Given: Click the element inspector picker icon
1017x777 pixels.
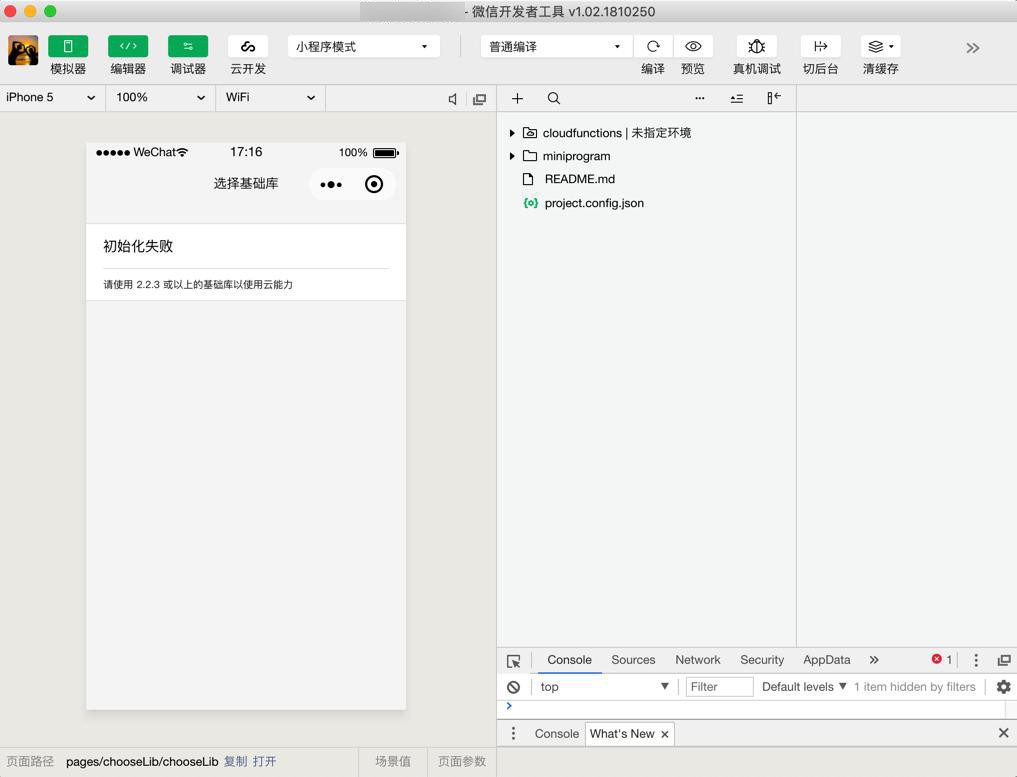Looking at the screenshot, I should tap(513, 661).
